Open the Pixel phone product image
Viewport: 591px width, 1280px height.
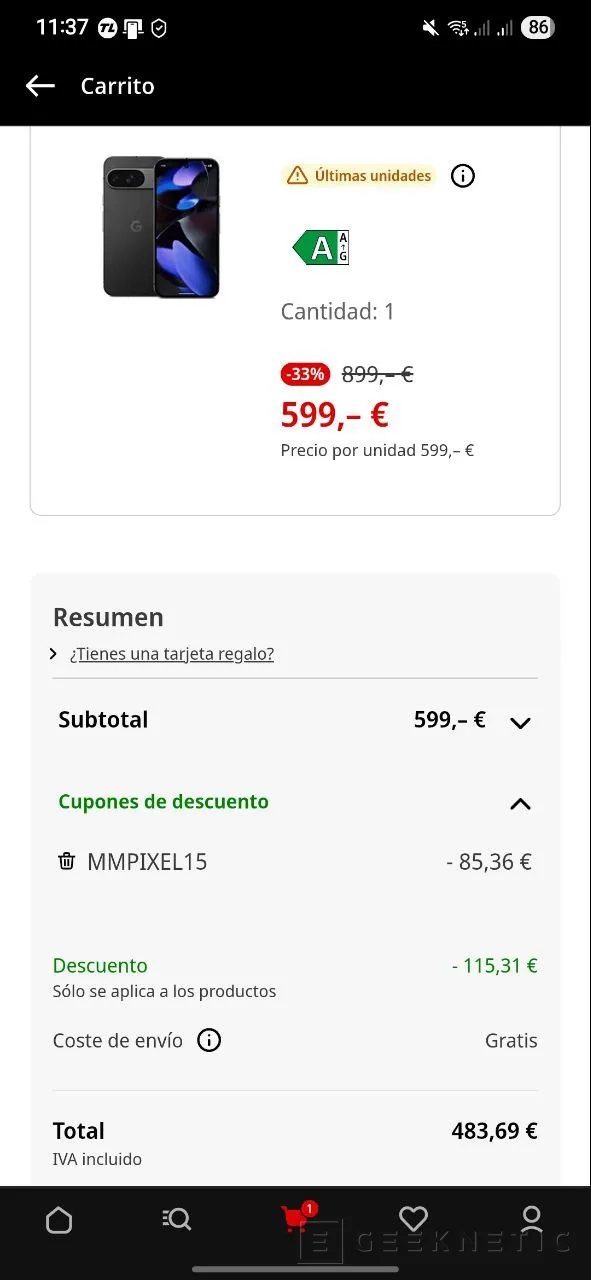pos(161,227)
